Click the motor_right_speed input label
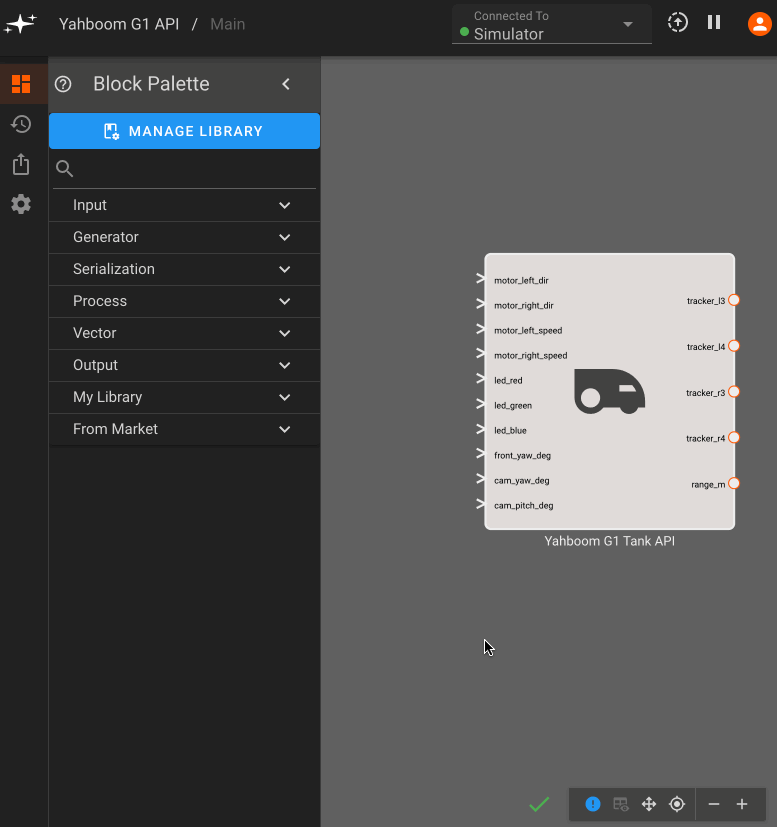777x827 pixels. coord(531,355)
